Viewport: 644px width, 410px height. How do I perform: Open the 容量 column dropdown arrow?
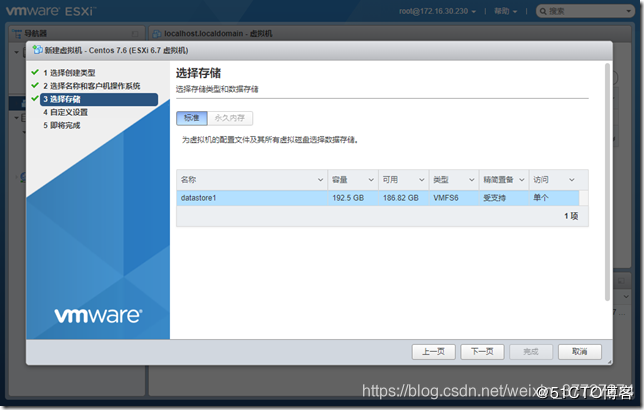pos(371,180)
